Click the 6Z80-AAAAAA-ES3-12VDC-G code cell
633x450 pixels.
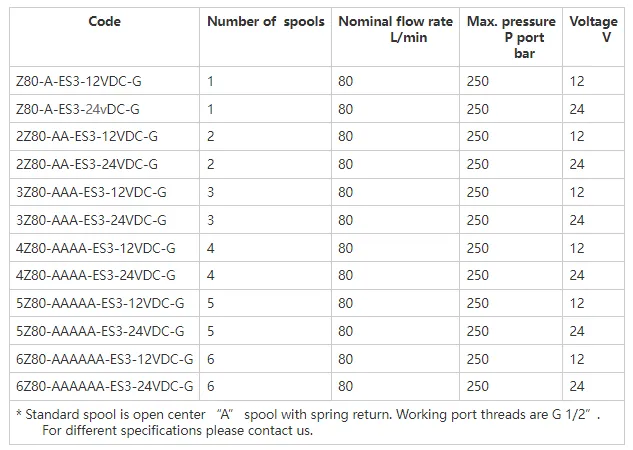point(104,359)
